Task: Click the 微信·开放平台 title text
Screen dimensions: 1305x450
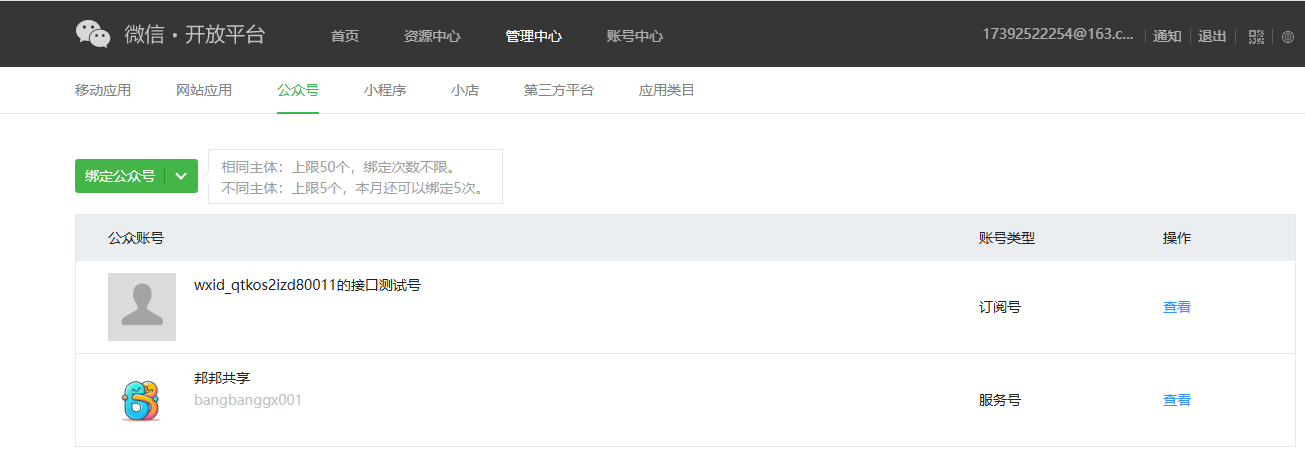Action: pyautogui.click(x=195, y=34)
